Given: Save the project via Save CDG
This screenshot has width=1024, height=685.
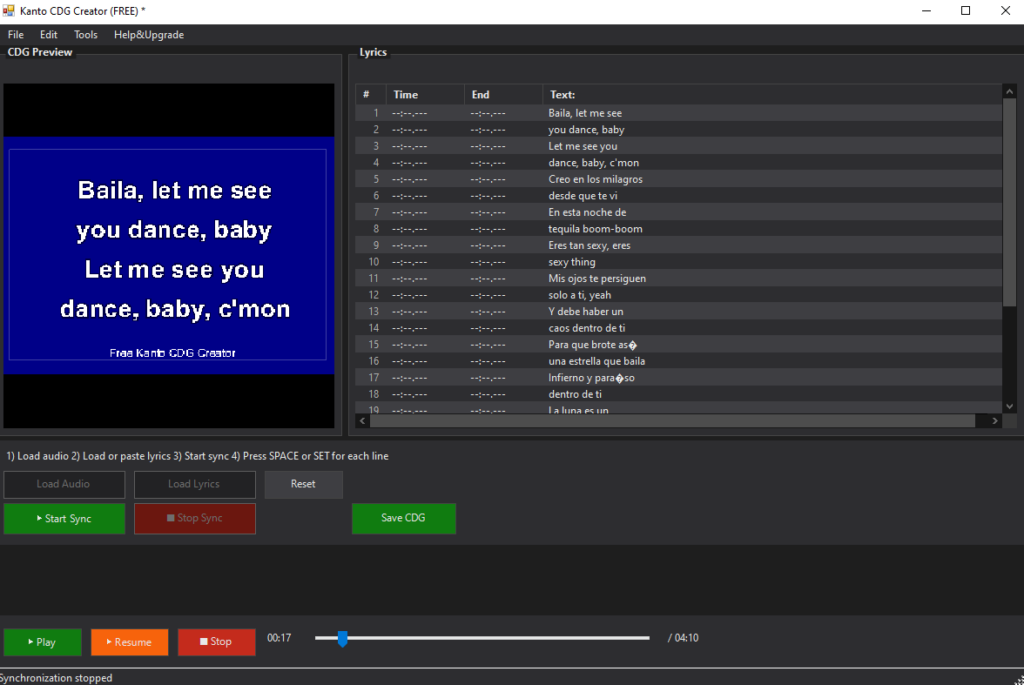Looking at the screenshot, I should click(x=403, y=518).
